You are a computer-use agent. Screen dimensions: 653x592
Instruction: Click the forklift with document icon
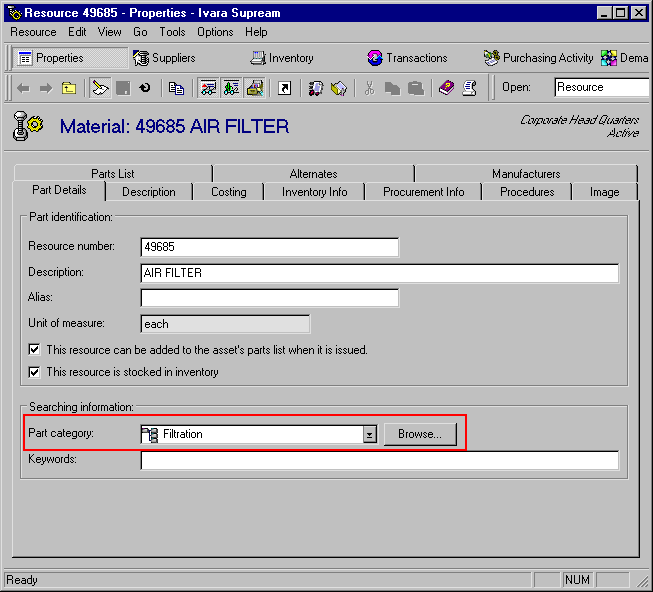[316, 88]
